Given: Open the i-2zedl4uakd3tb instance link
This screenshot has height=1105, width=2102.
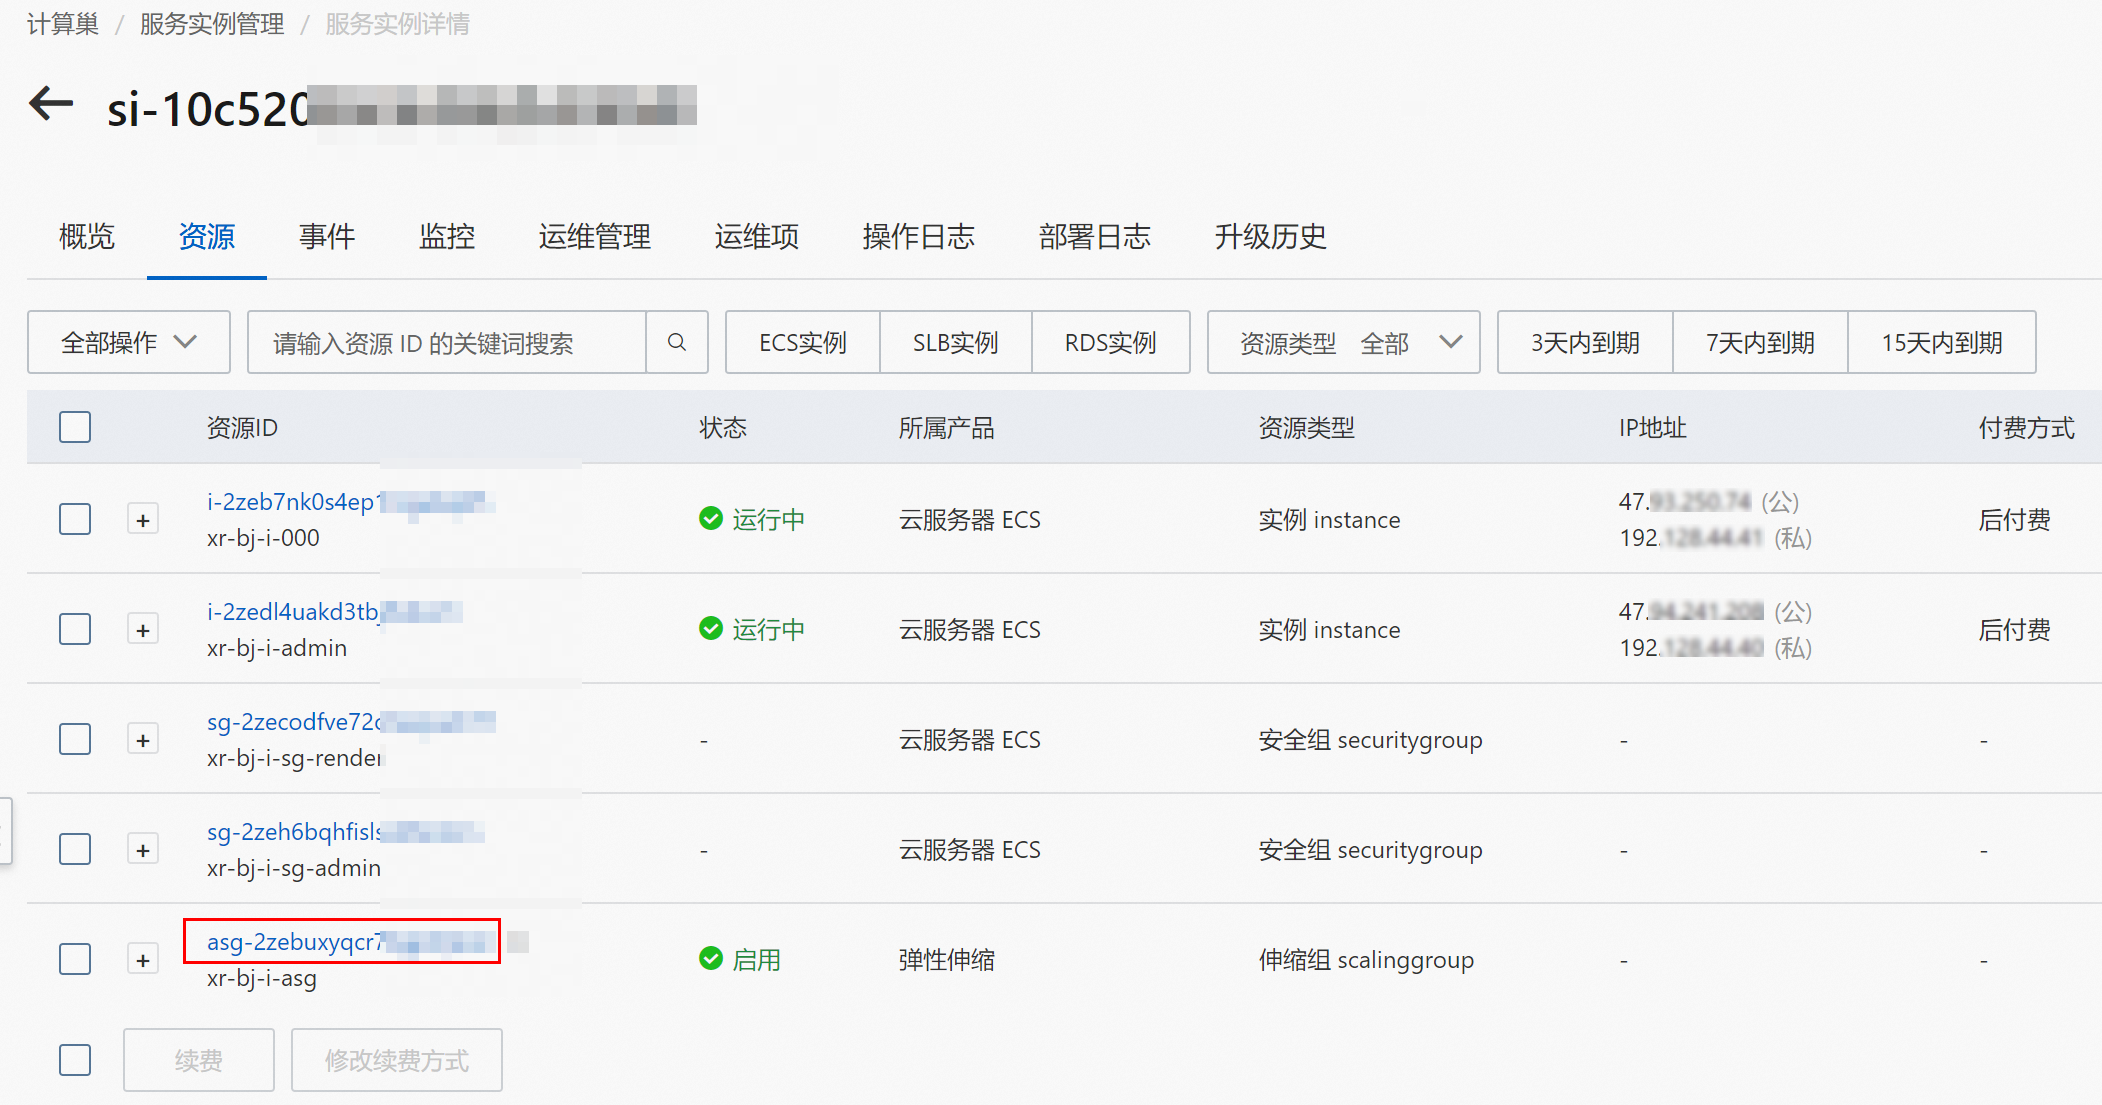Looking at the screenshot, I should [x=334, y=612].
